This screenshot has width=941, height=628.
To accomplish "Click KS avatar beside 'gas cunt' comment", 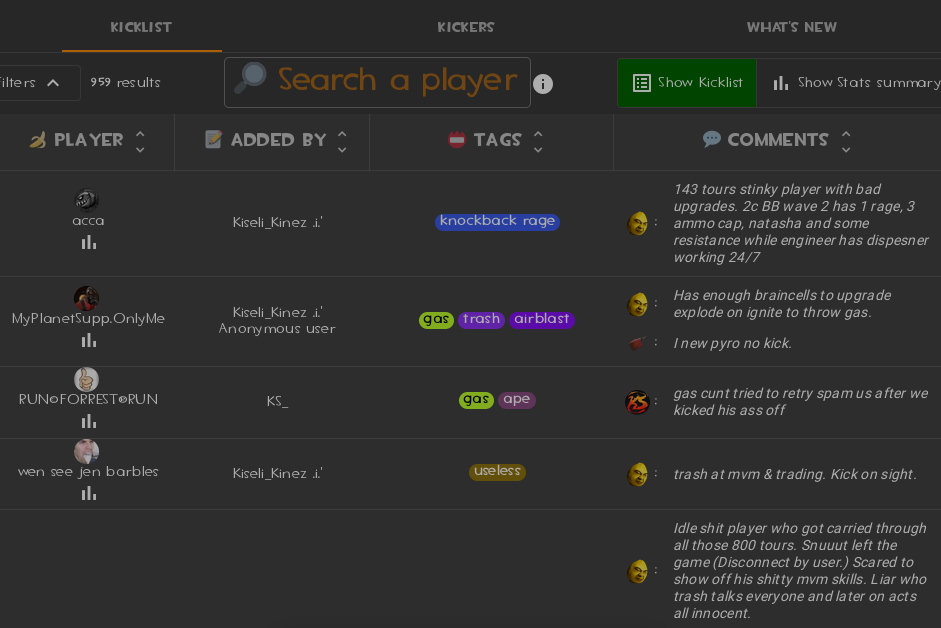I will point(637,402).
